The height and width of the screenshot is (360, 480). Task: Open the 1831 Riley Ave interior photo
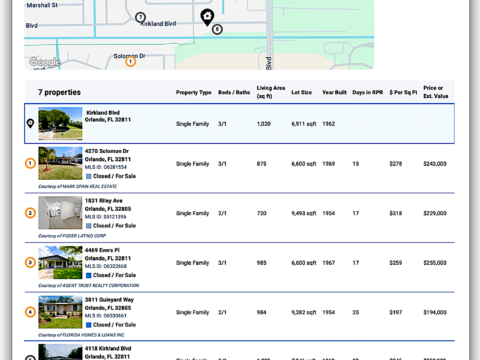pyautogui.click(x=60, y=213)
